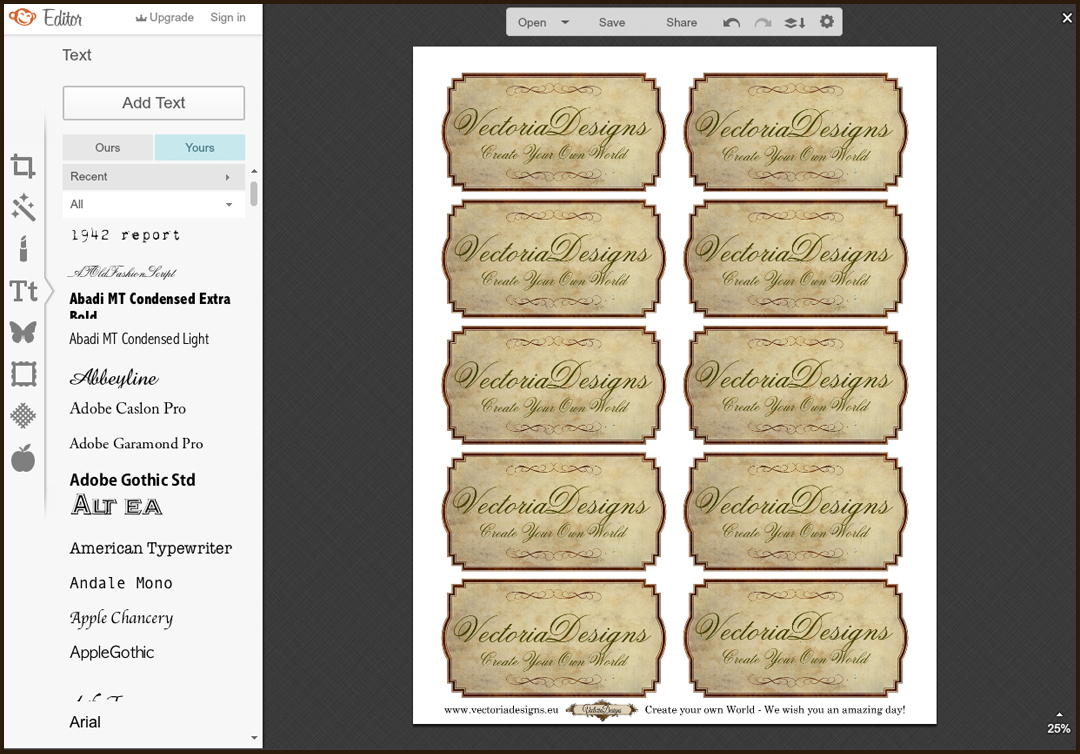Choose Abadi MT Condensed Extra Bold font
1080x754 pixels.
click(x=150, y=305)
